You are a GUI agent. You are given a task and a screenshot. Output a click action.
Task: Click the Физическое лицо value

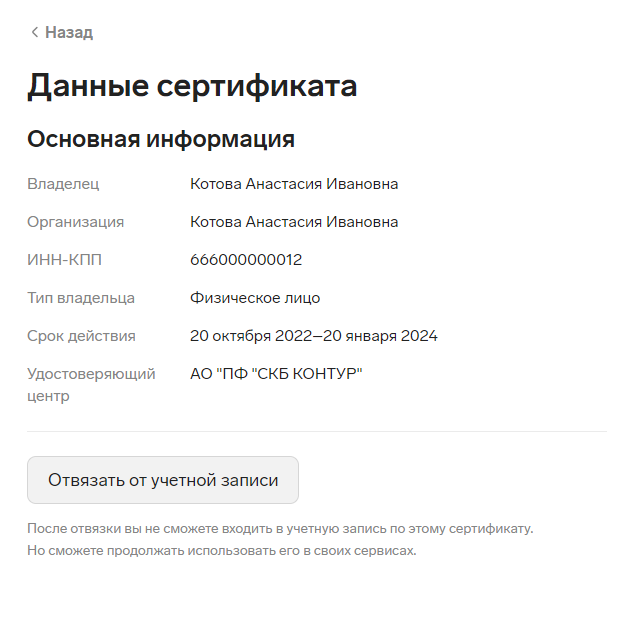[x=255, y=298]
